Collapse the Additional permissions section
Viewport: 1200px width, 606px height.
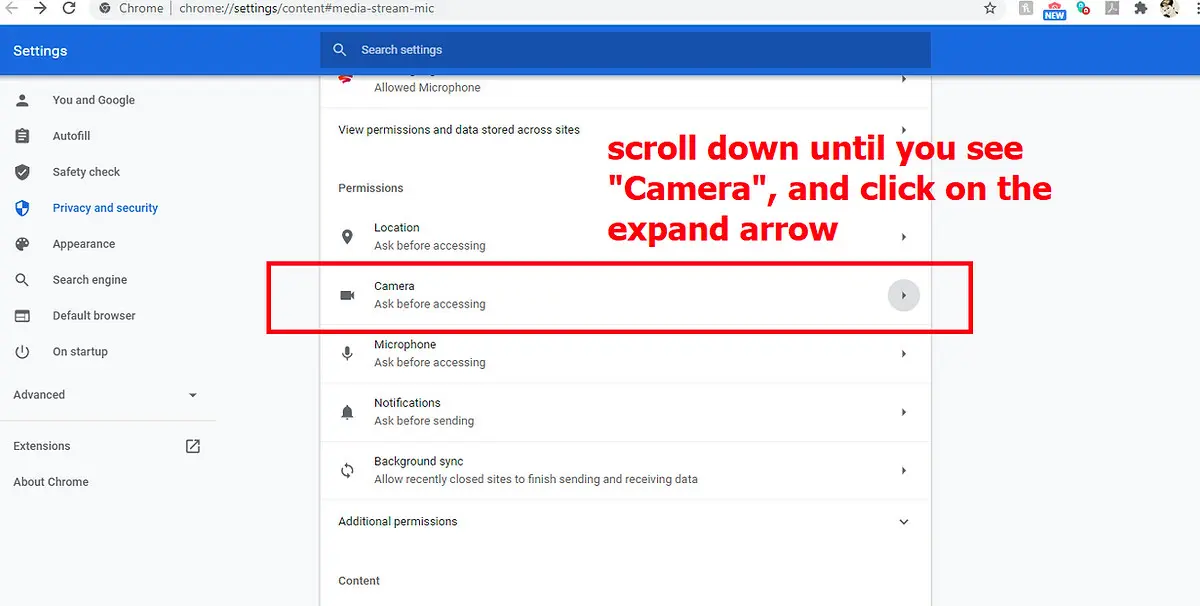(x=903, y=521)
